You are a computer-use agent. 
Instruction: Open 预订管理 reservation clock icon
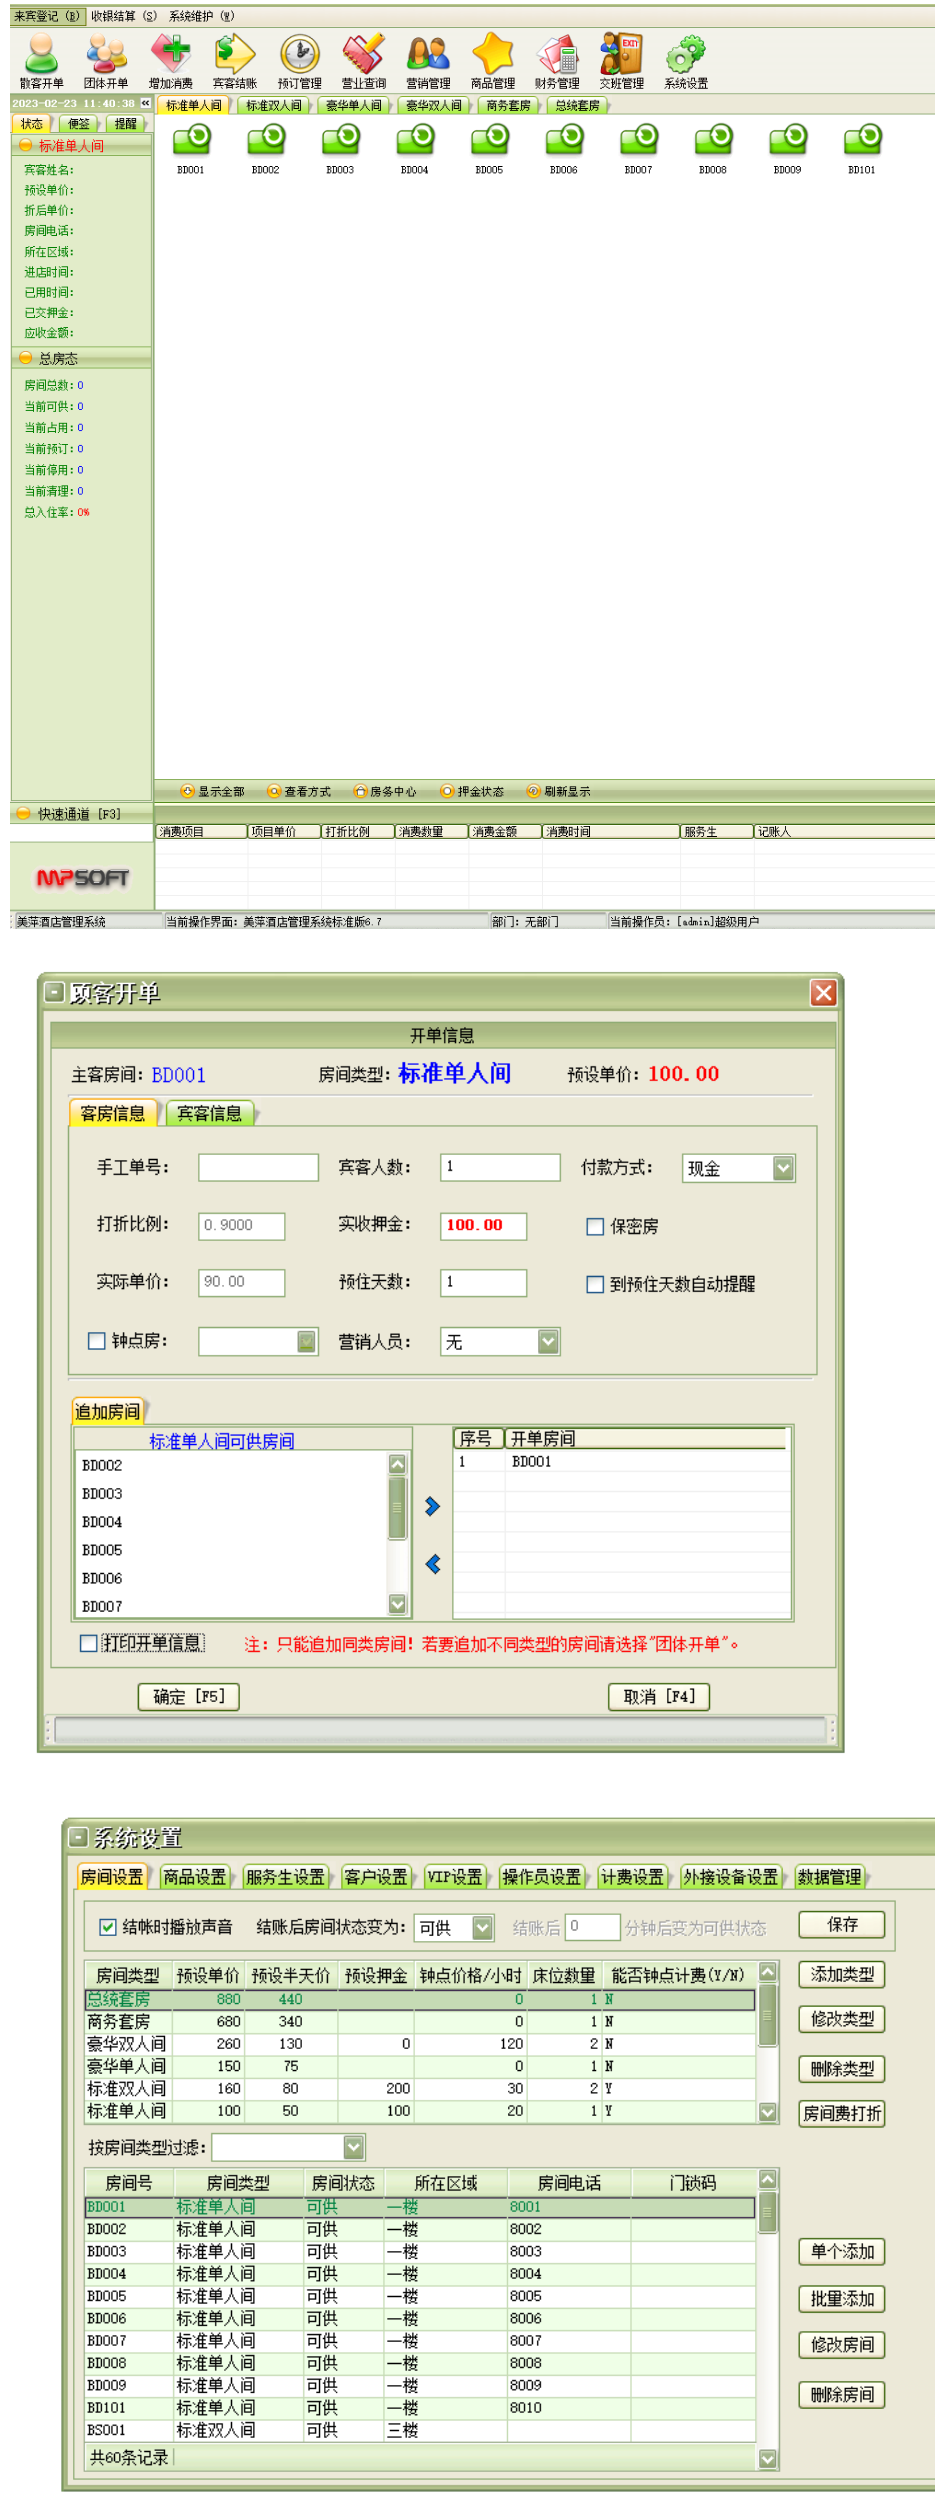tap(299, 55)
